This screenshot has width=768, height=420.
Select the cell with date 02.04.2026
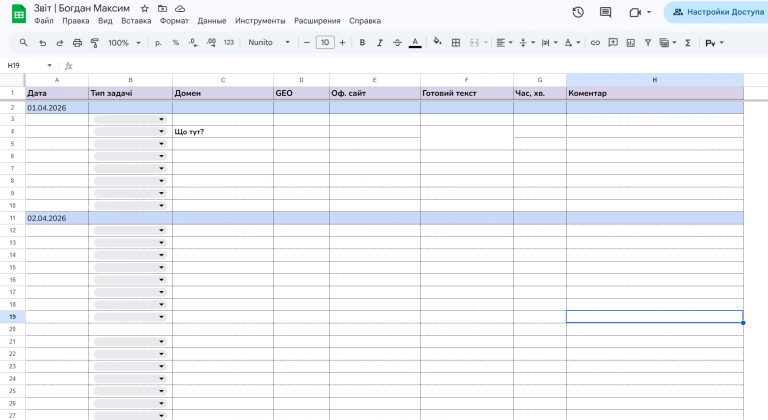tap(57, 218)
